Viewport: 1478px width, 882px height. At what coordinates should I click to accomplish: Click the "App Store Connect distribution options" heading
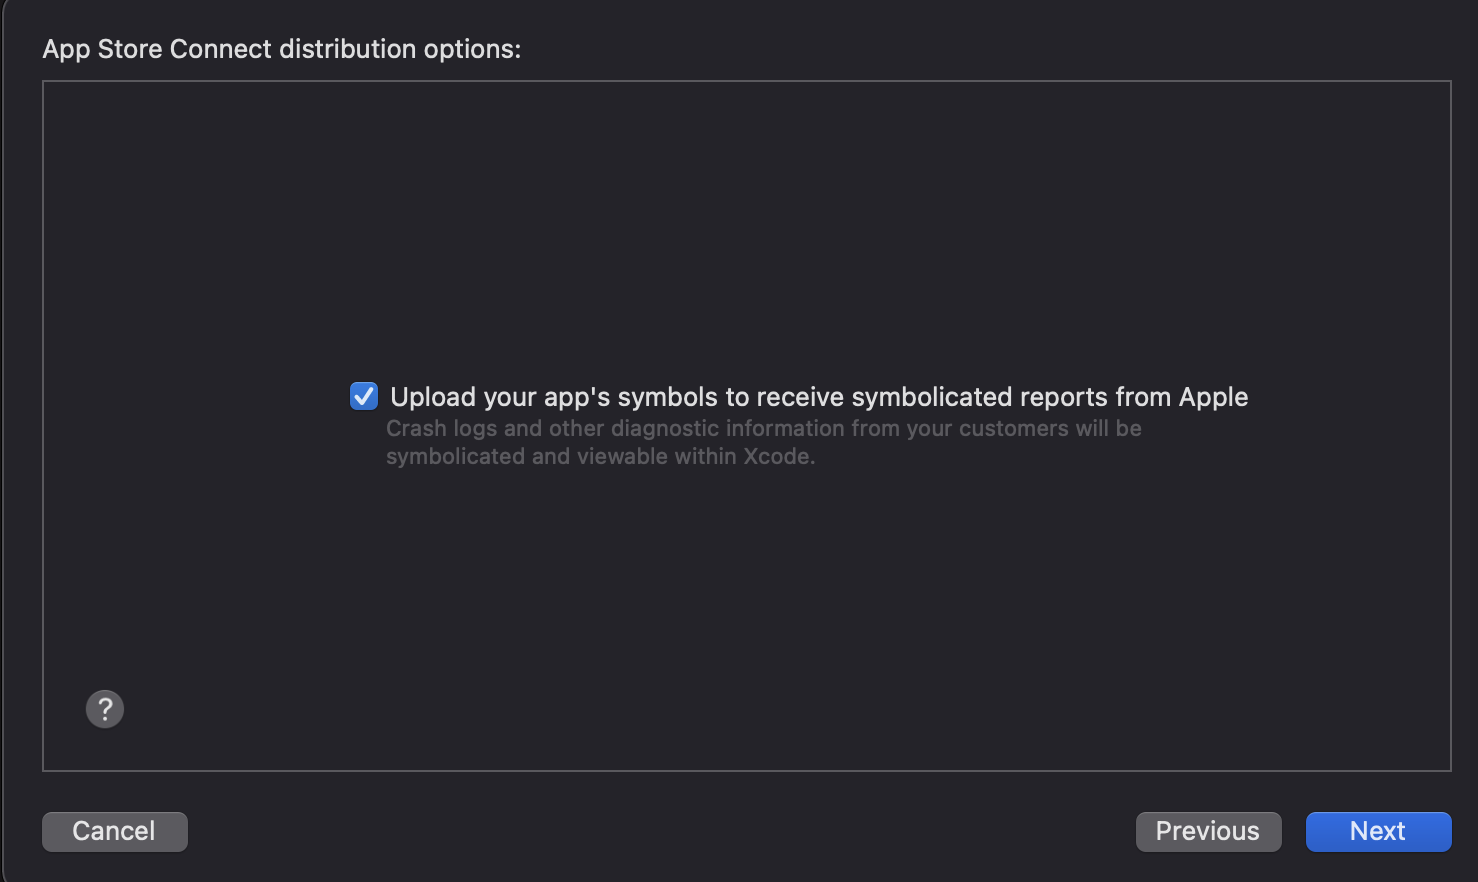click(281, 49)
